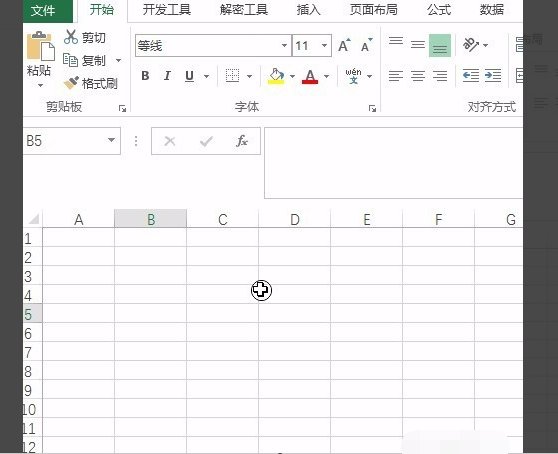The image size is (558, 454).
Task: Select row 9 header
Action: pos(32,390)
